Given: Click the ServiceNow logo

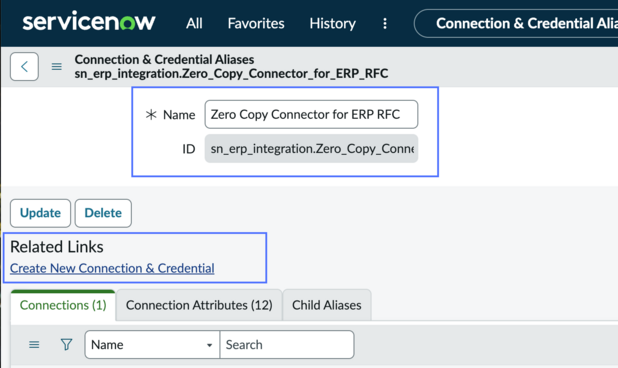Looking at the screenshot, I should [89, 22].
